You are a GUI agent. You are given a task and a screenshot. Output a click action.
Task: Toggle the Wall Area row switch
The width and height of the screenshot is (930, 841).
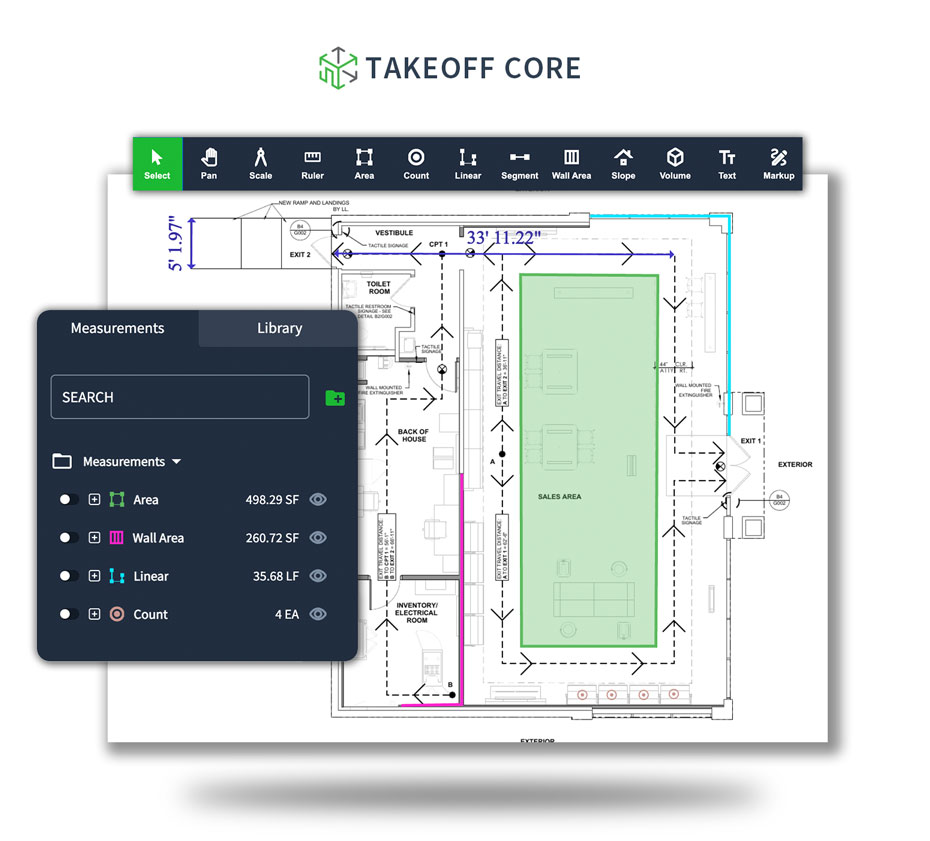(x=68, y=538)
